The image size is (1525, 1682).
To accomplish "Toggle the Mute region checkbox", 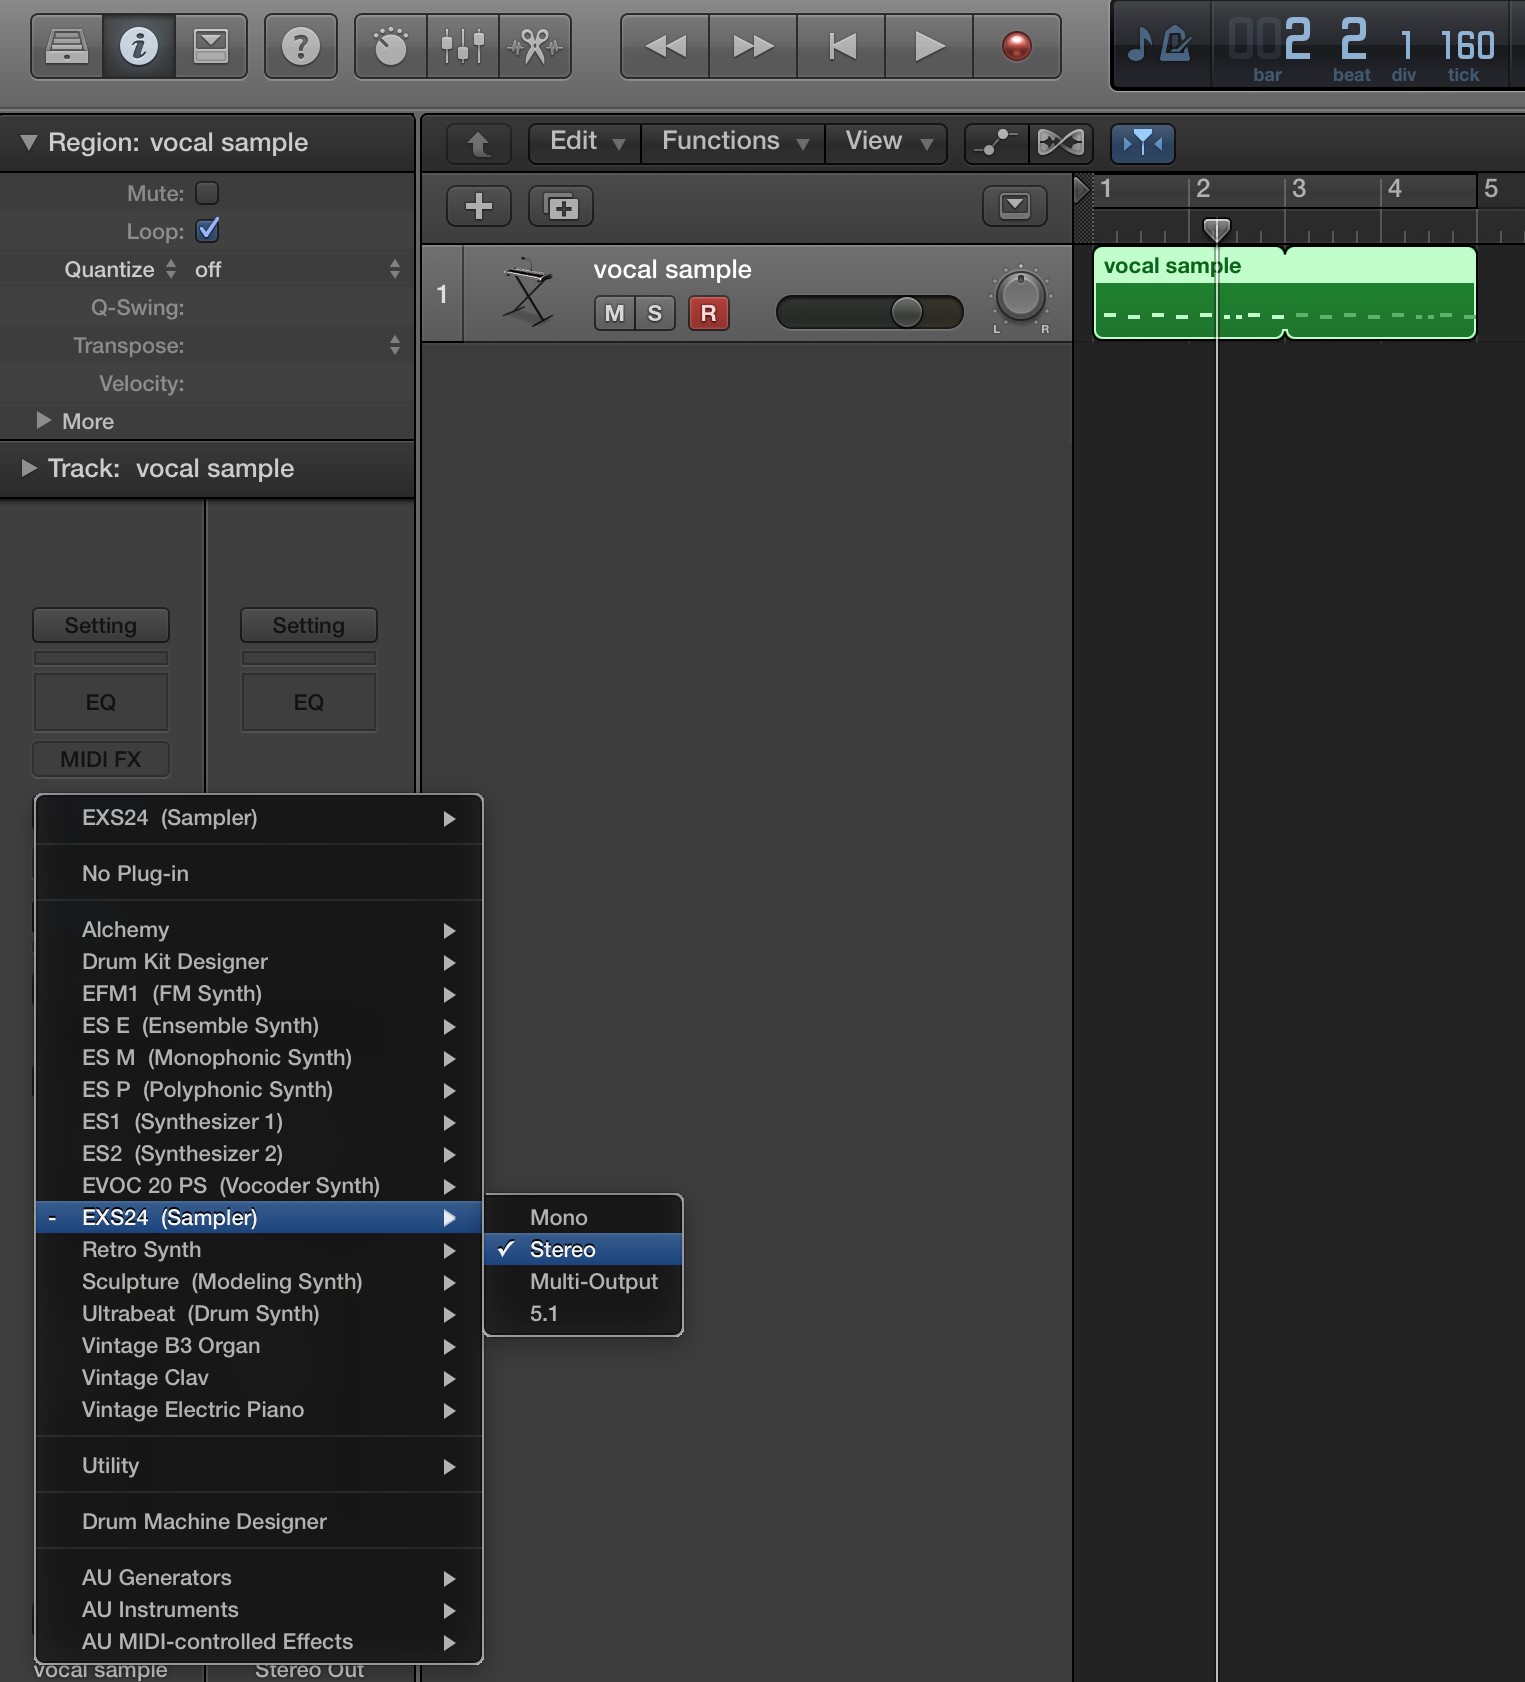I will coord(207,192).
